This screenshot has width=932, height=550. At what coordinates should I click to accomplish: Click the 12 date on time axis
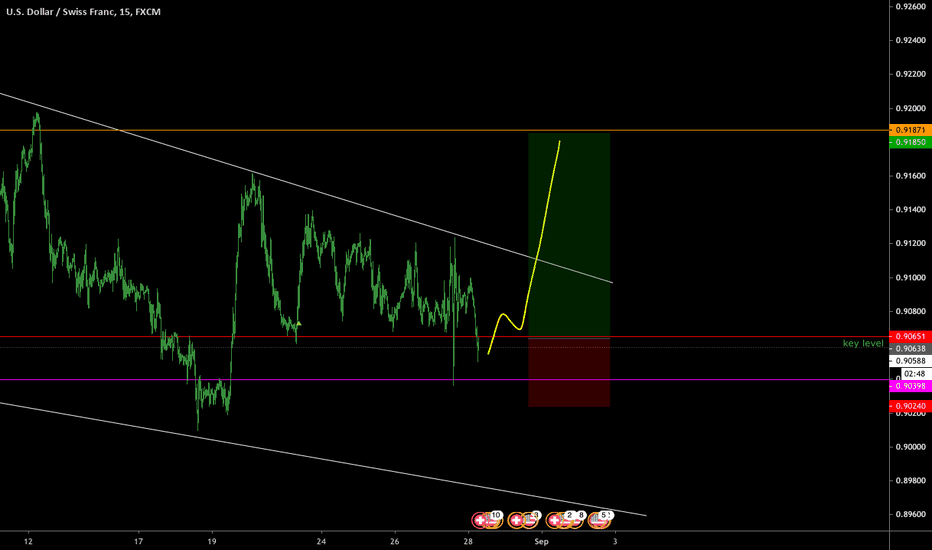click(29, 541)
